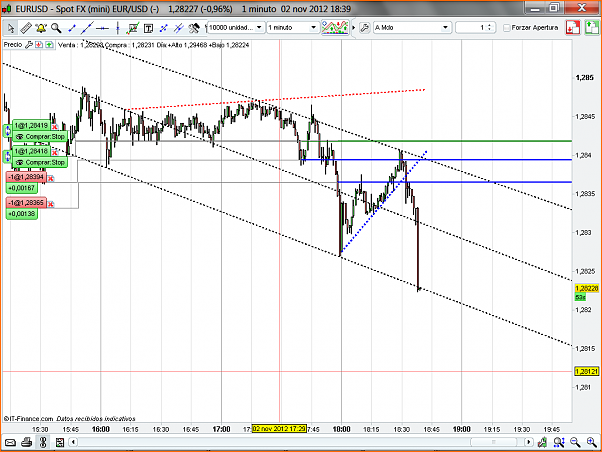Viewport: 602px width, 452px height.
Task: Click the 17:00 time axis label
Action: [222, 429]
